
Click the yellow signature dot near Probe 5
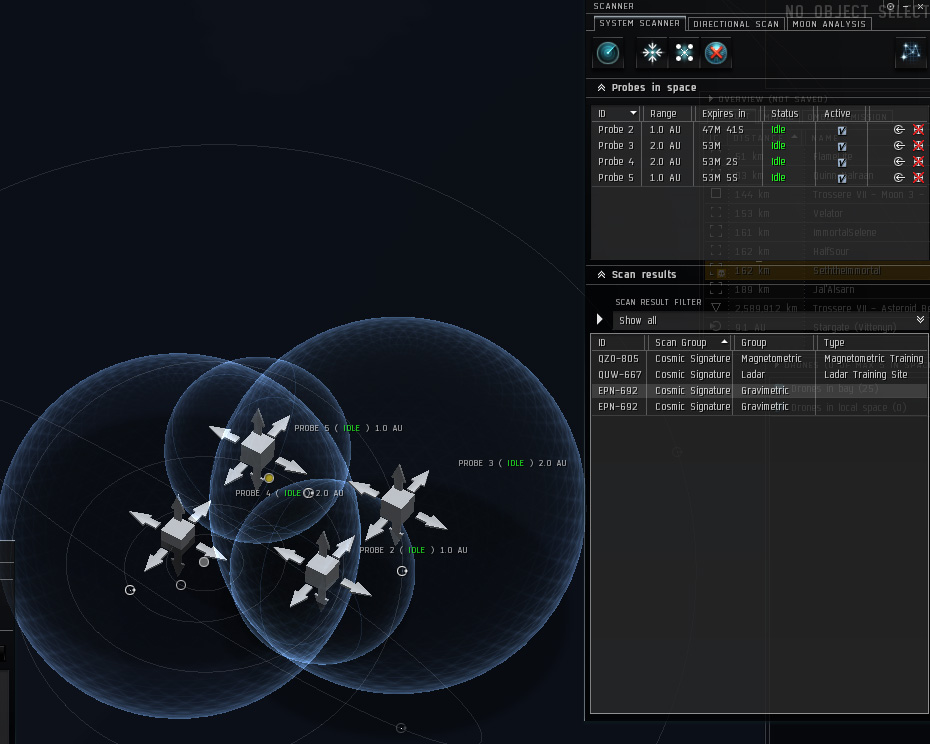click(x=269, y=478)
